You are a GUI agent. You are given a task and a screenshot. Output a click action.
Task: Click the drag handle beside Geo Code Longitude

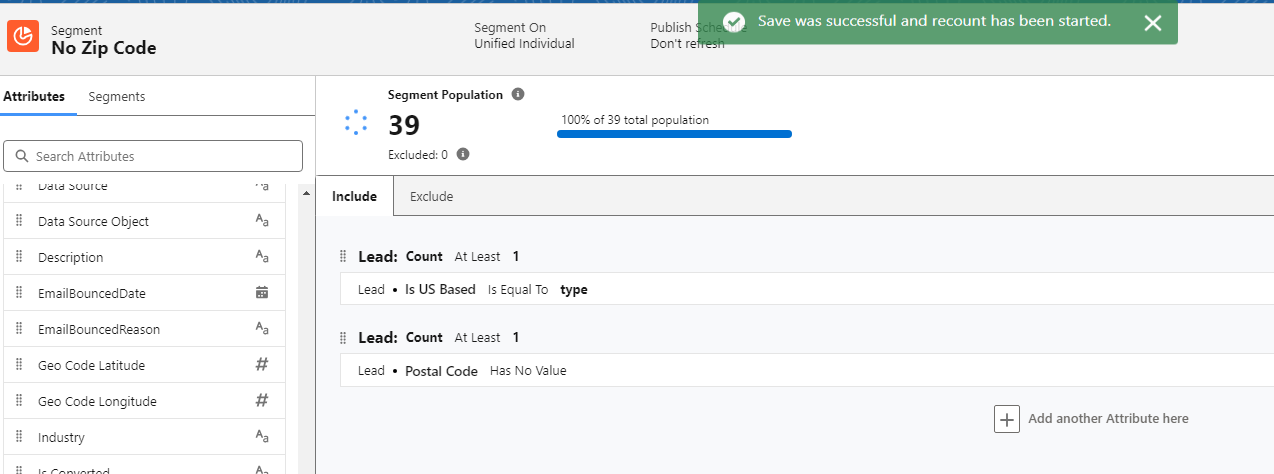(19, 401)
